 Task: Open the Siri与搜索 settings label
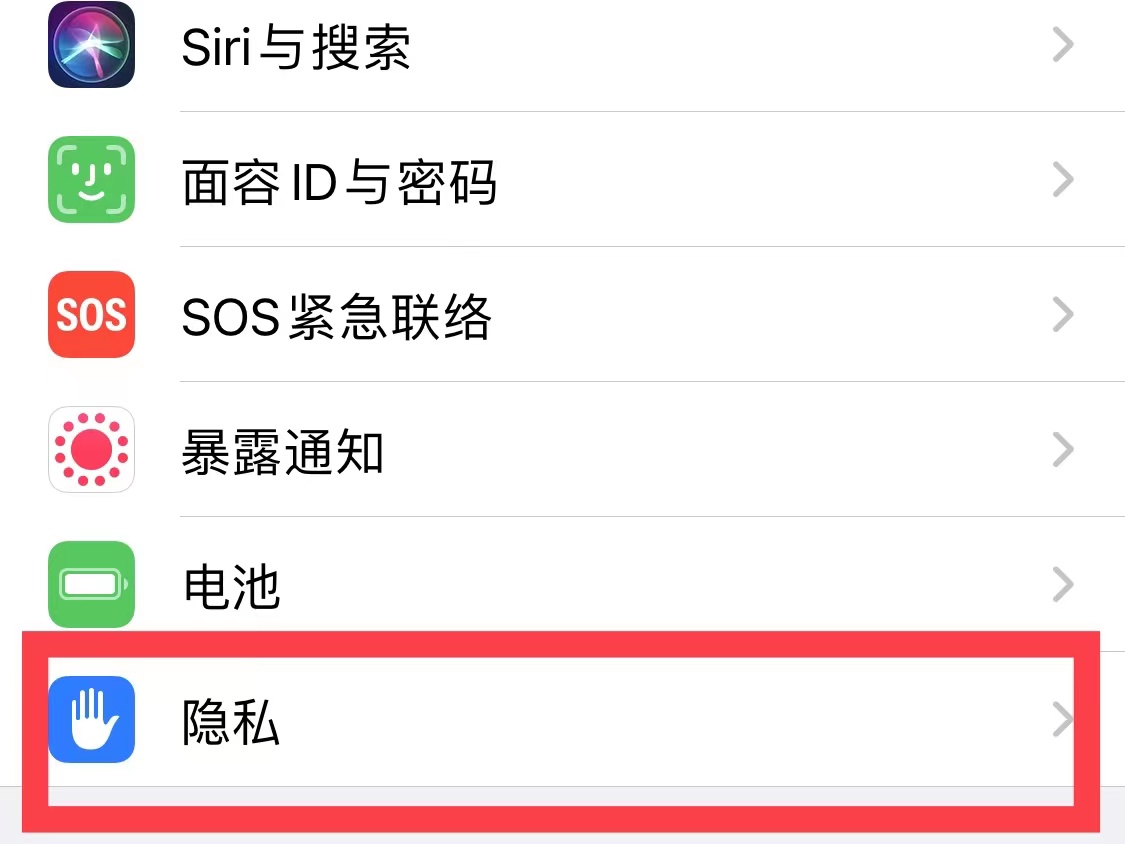coord(296,47)
